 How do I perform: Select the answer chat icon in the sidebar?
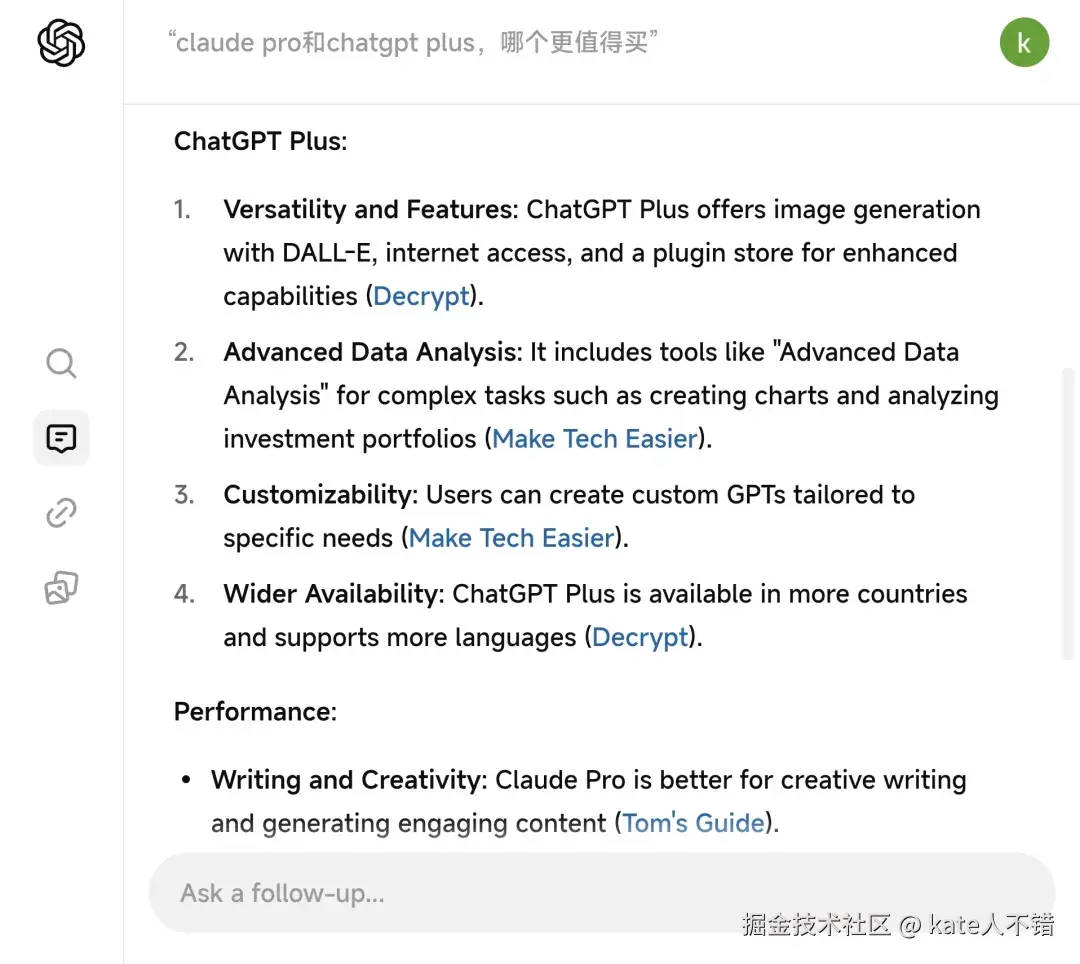coord(61,438)
